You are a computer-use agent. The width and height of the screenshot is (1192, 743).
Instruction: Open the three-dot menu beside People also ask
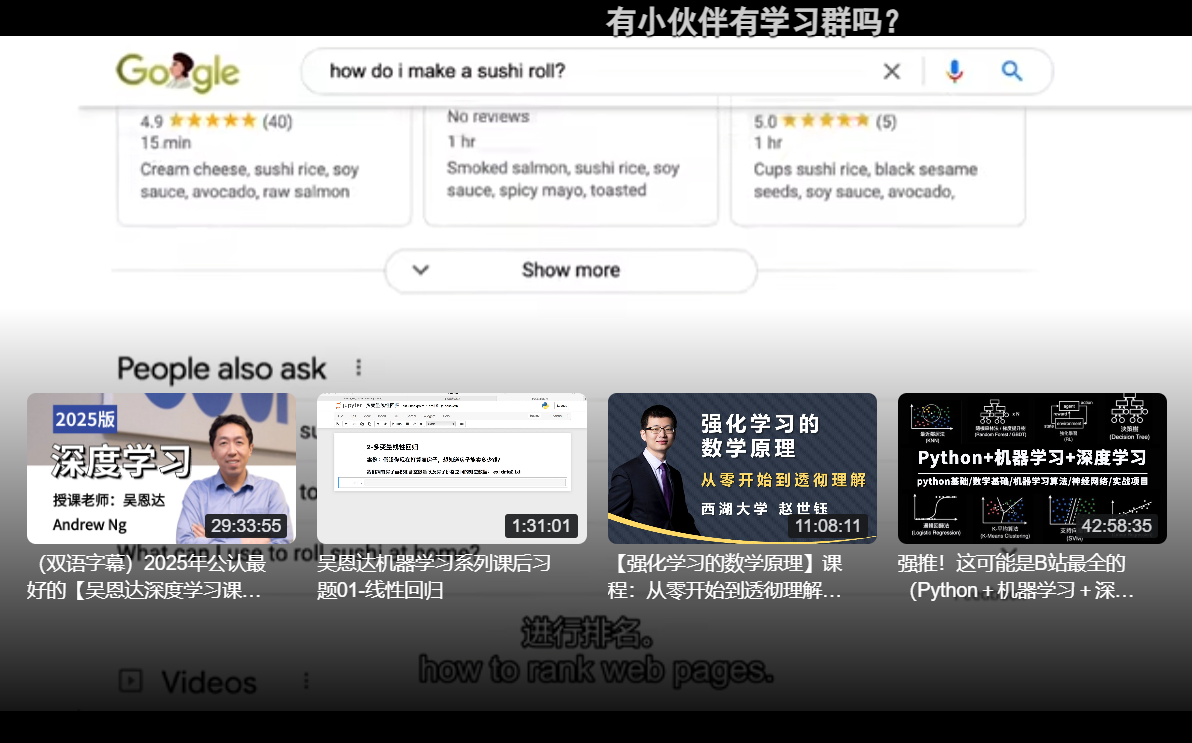click(x=359, y=368)
